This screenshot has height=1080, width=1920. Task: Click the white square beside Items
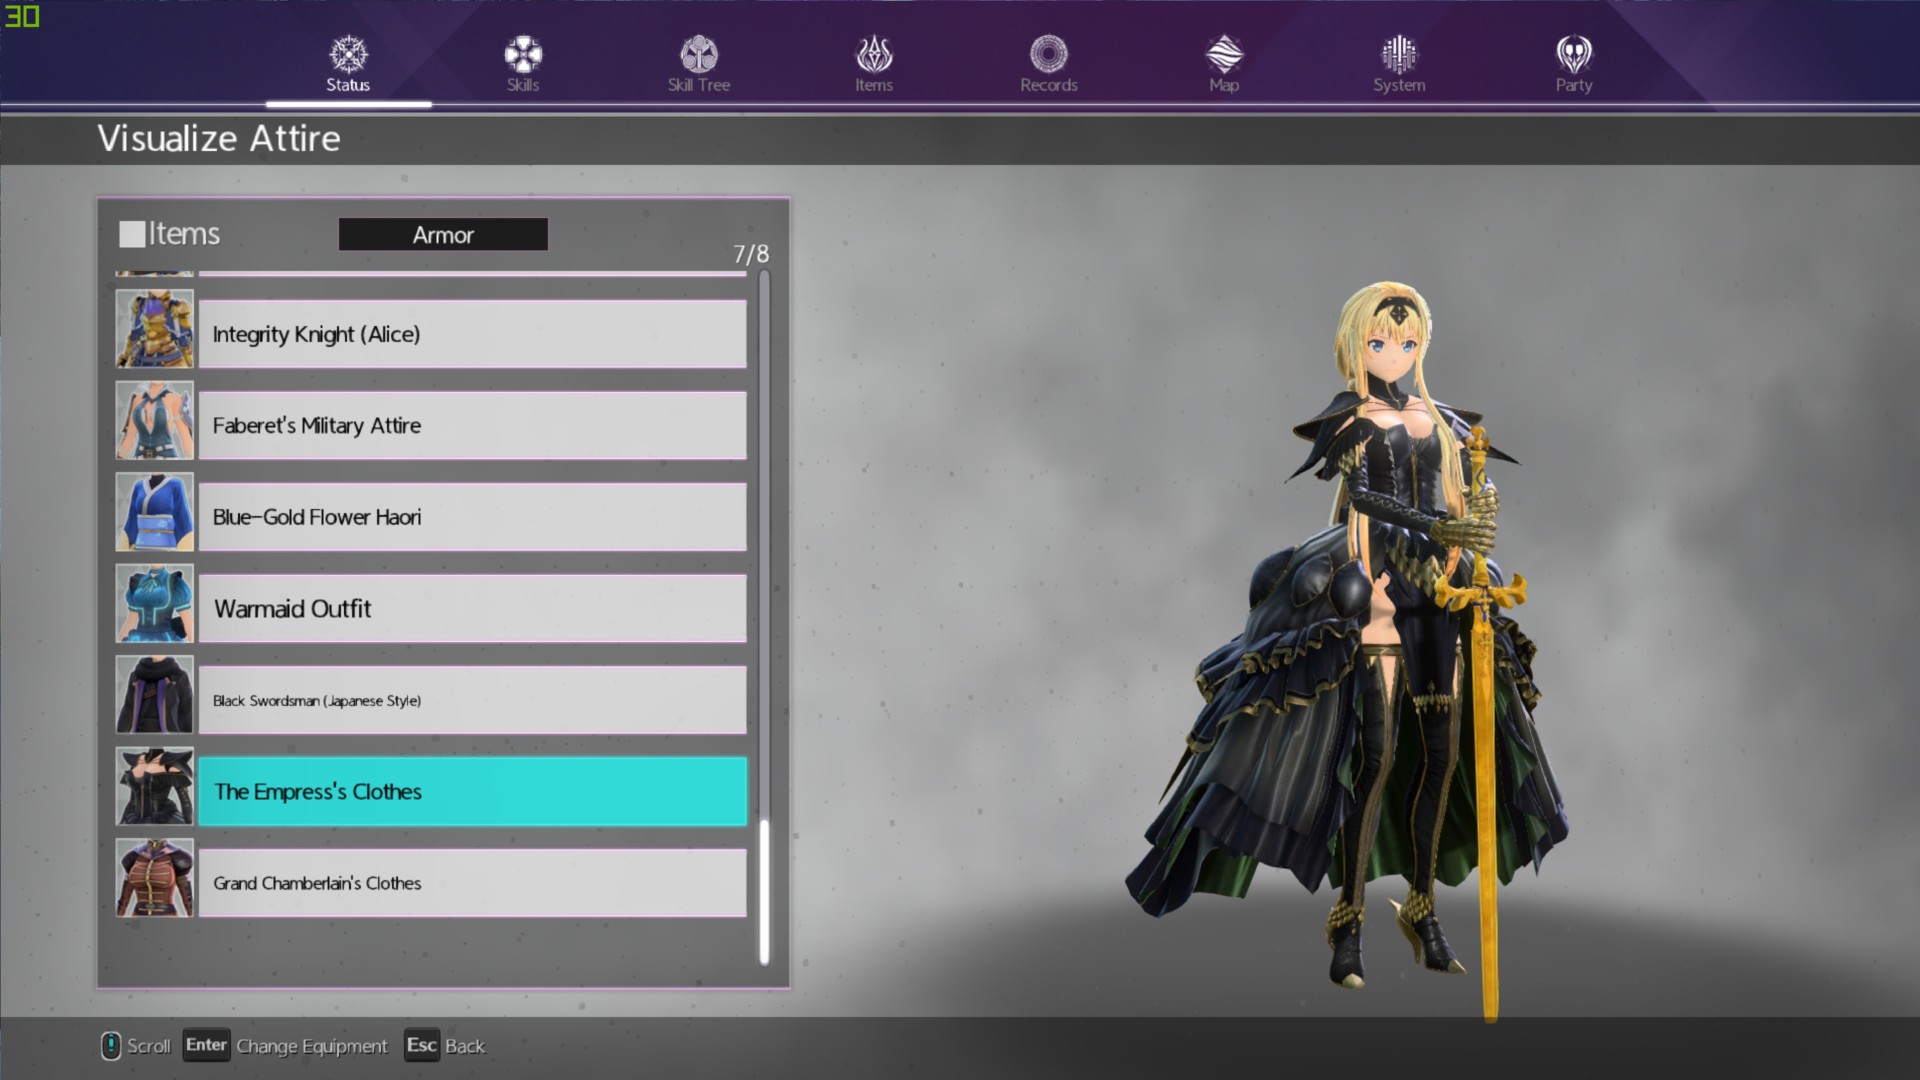coord(132,234)
